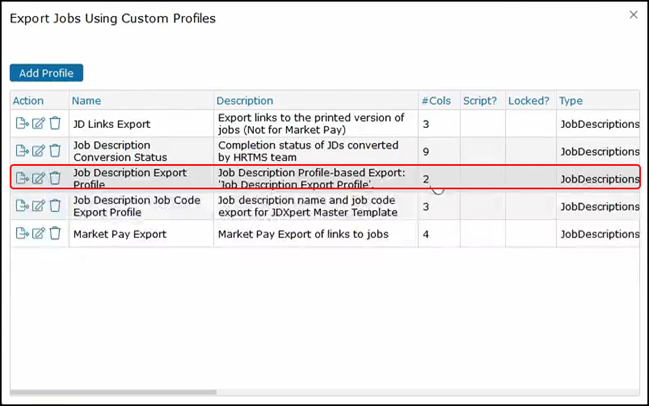The image size is (649, 406).
Task: Close the Export Jobs dialog
Action: coord(633,15)
